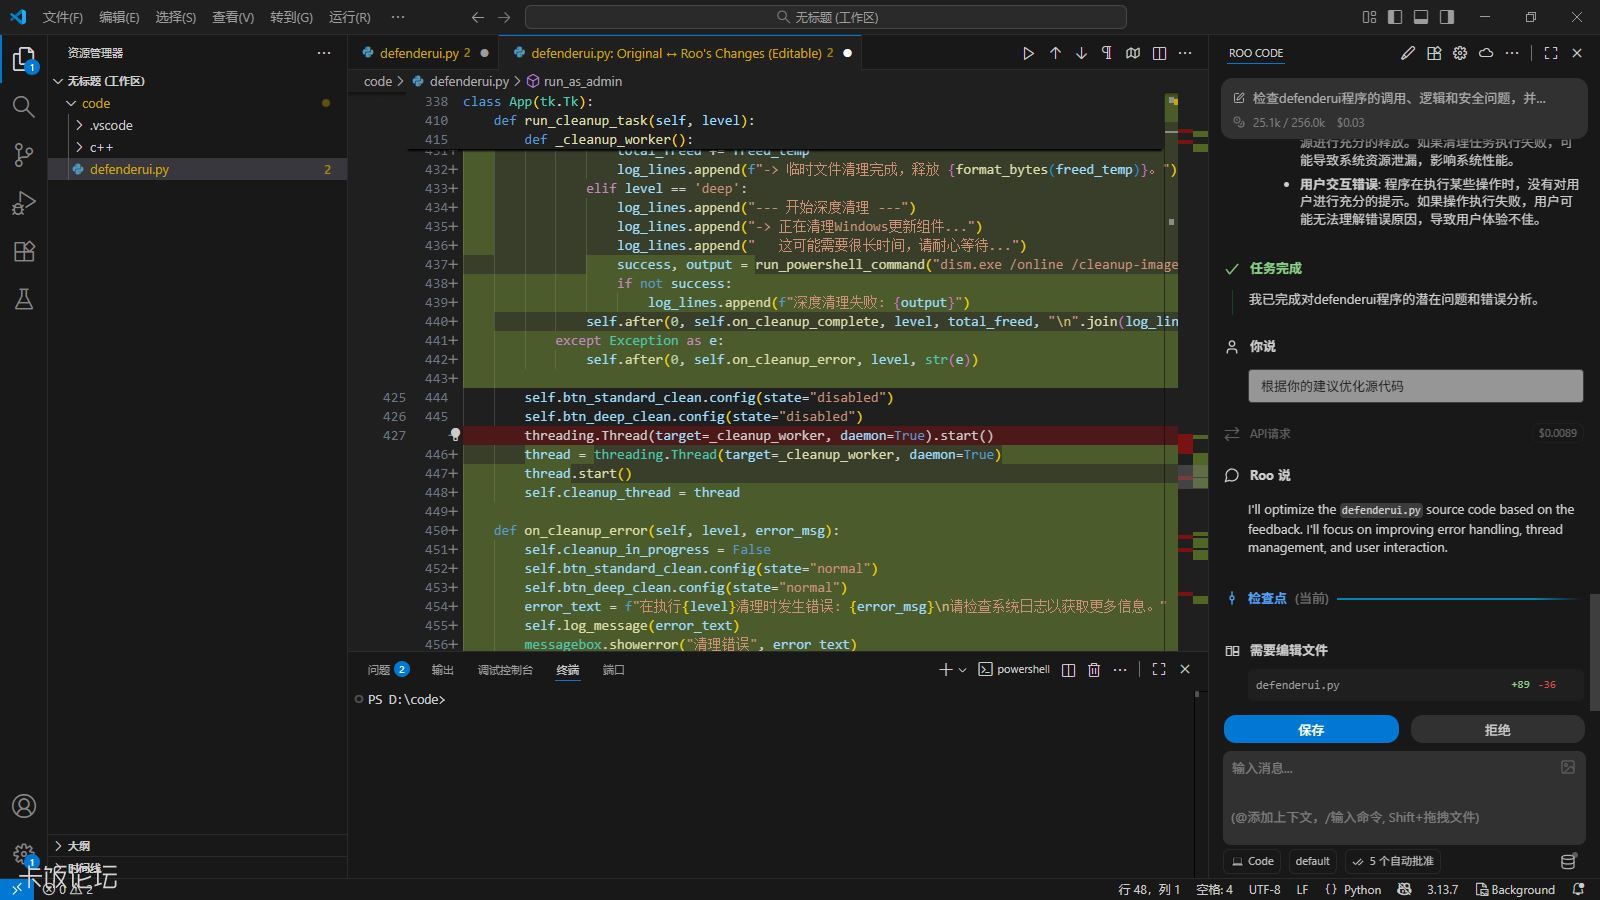Open the Run and Debug view
This screenshot has width=1600, height=900.
click(24, 204)
